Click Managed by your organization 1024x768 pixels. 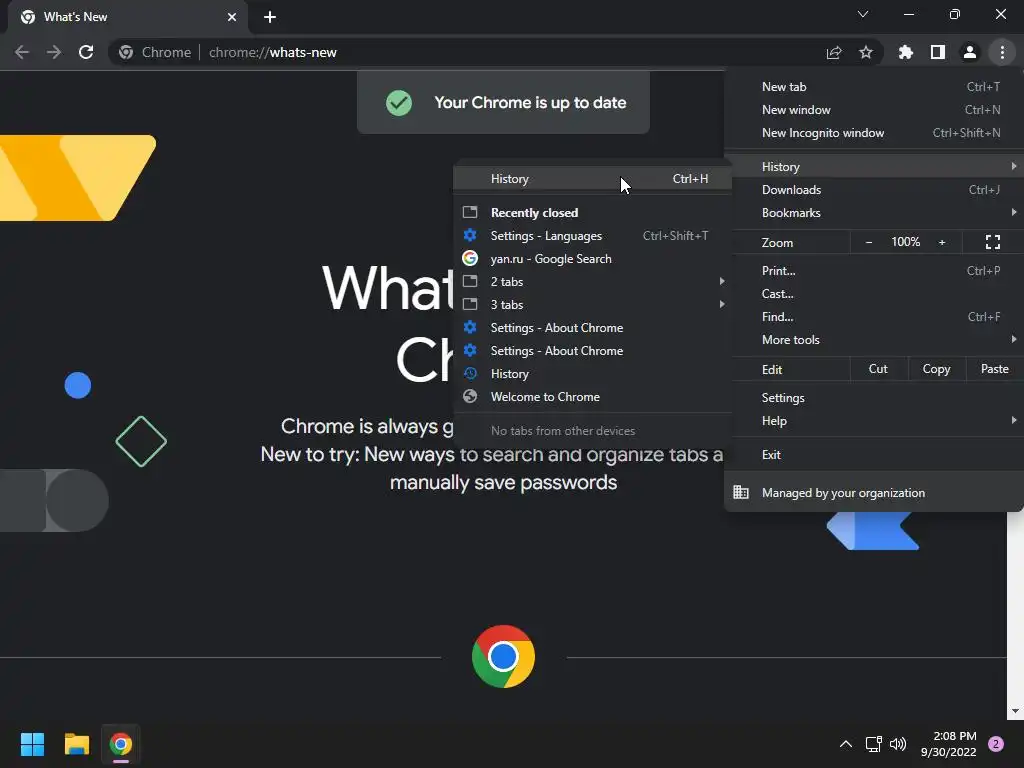click(x=876, y=492)
